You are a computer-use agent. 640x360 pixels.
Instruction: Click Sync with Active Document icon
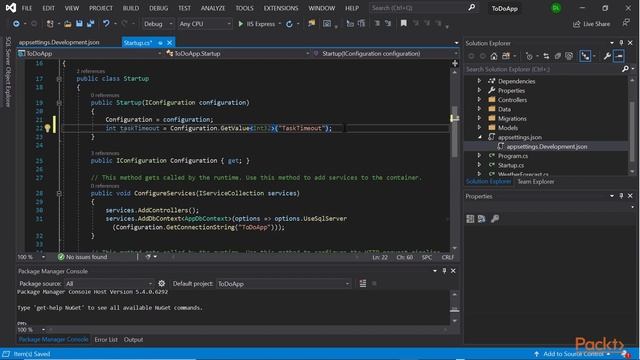click(x=546, y=56)
